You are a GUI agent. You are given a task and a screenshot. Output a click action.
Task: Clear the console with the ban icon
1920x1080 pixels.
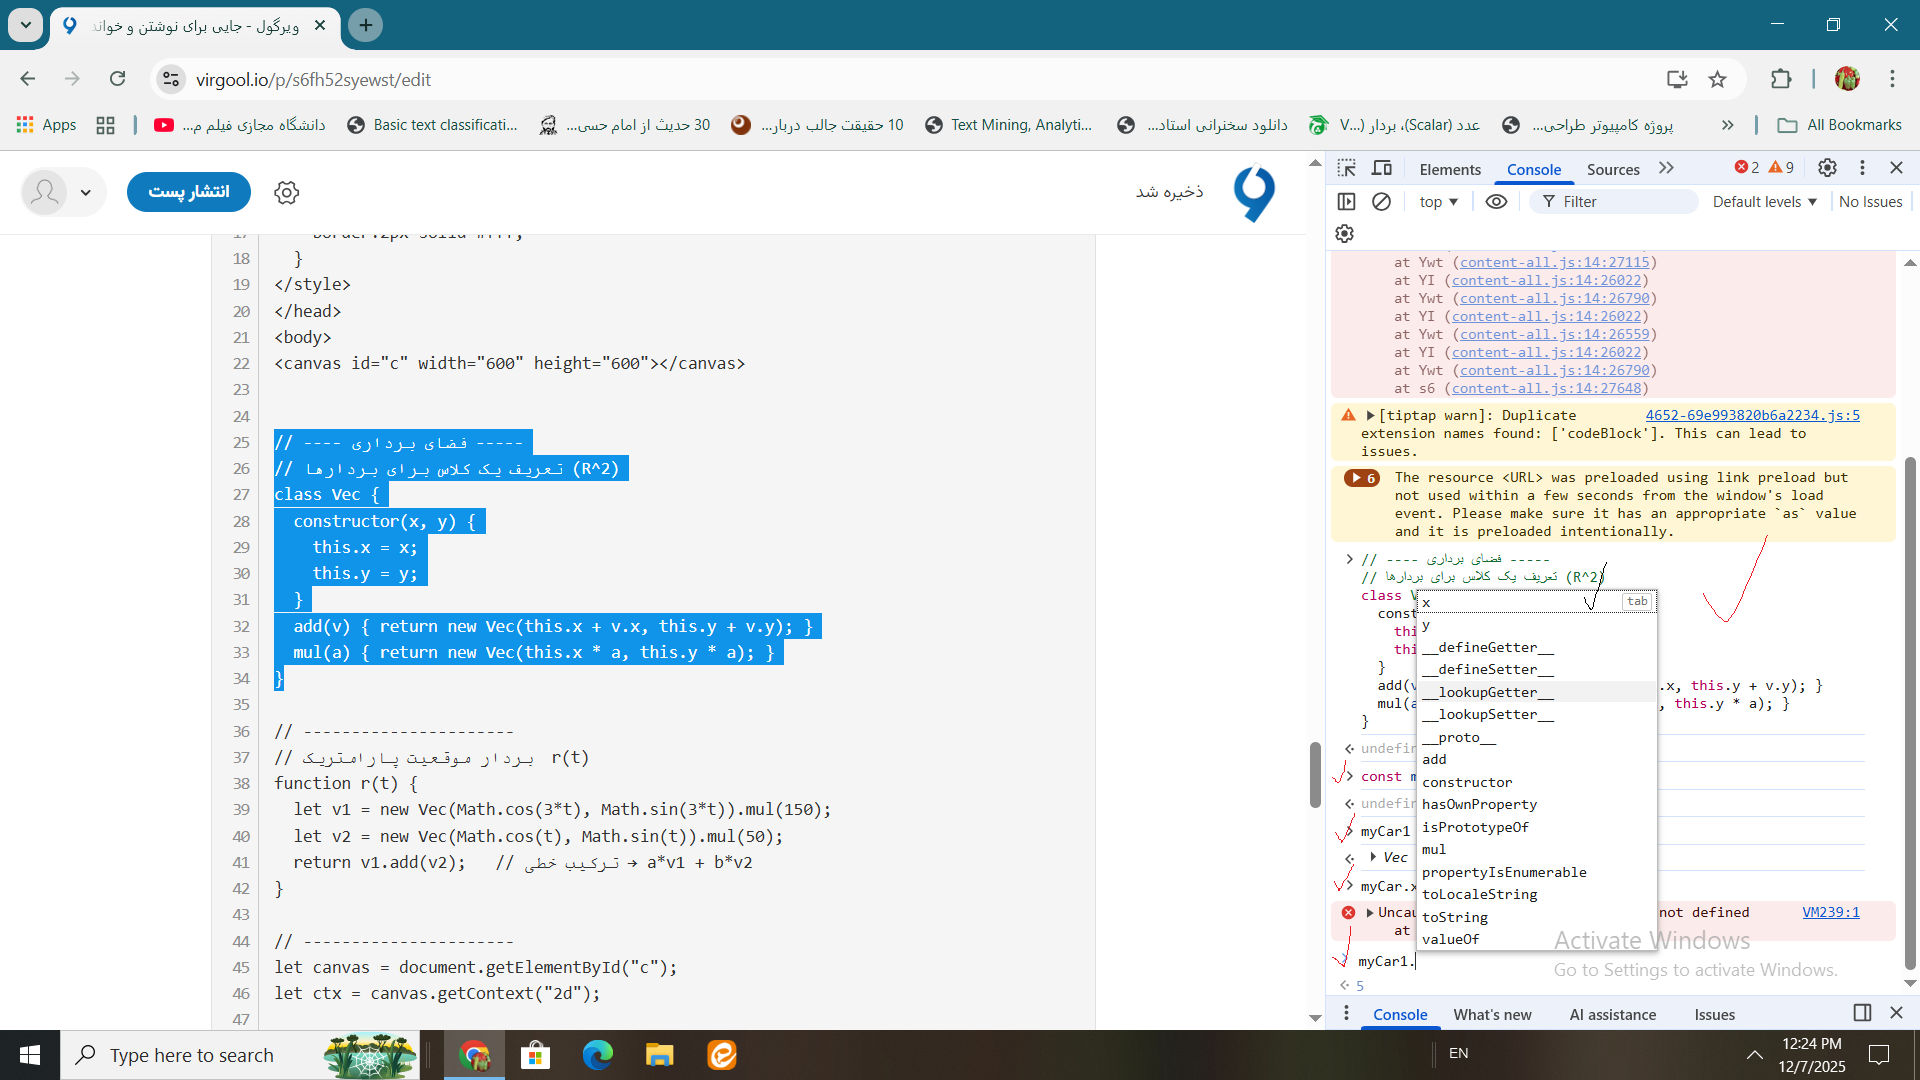pos(1381,202)
